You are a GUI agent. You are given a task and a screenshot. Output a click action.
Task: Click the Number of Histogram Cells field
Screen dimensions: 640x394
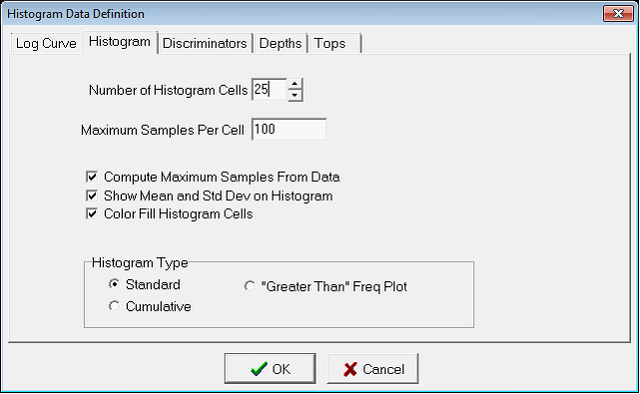point(269,89)
